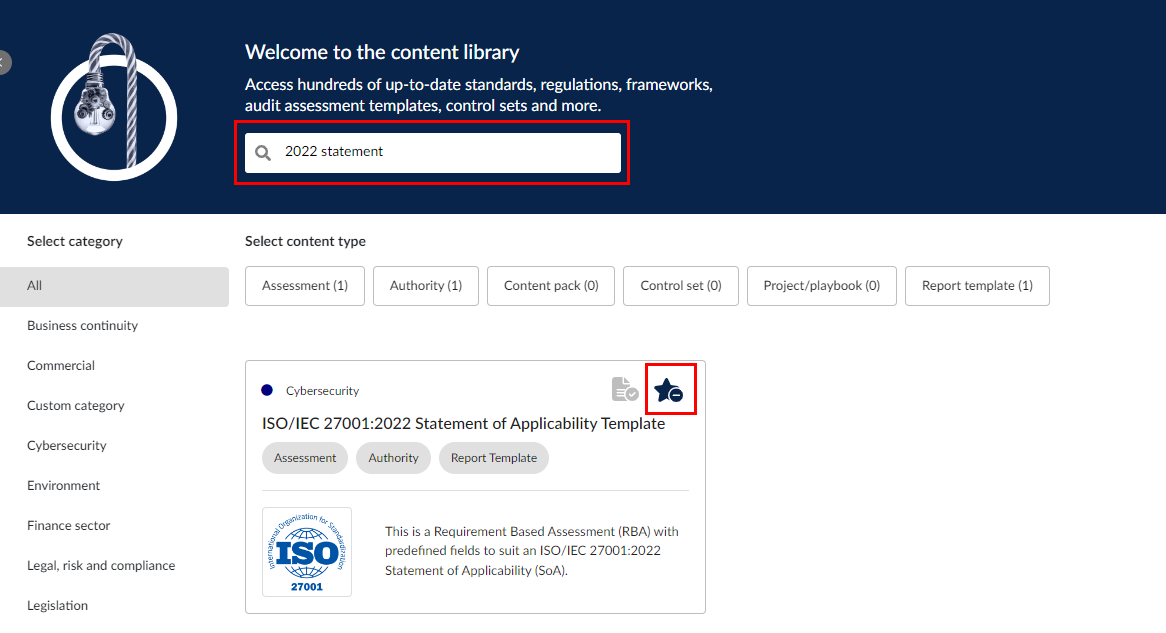Click the Welcome to the content library heading
Viewport: 1166px width, 633px height.
click(x=382, y=52)
